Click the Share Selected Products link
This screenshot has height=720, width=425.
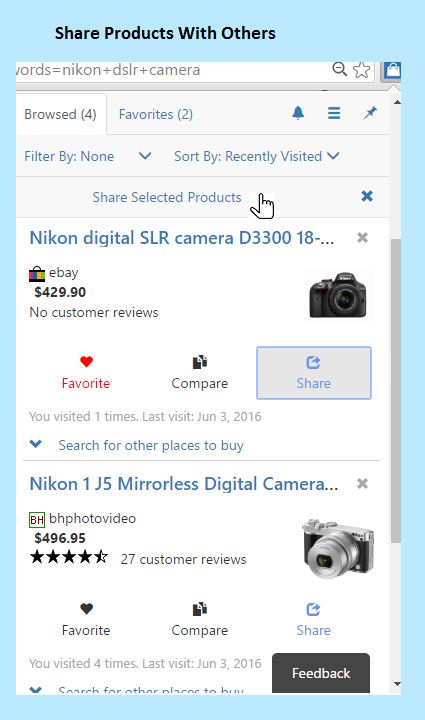[167, 197]
